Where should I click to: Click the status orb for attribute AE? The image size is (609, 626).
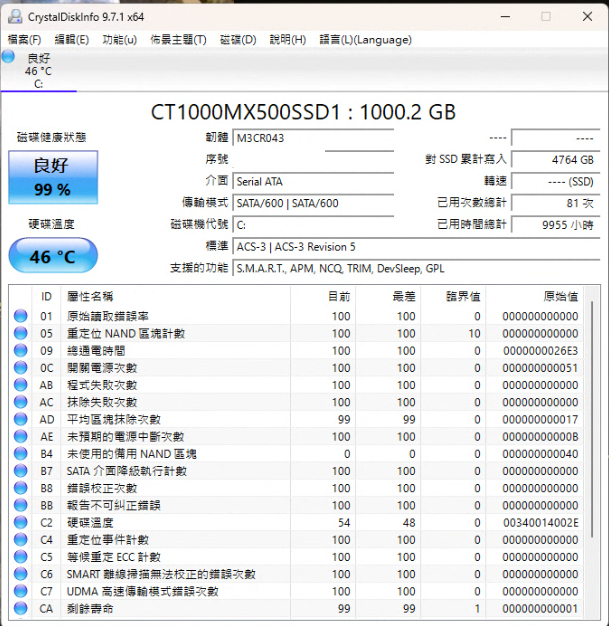tap(20, 436)
